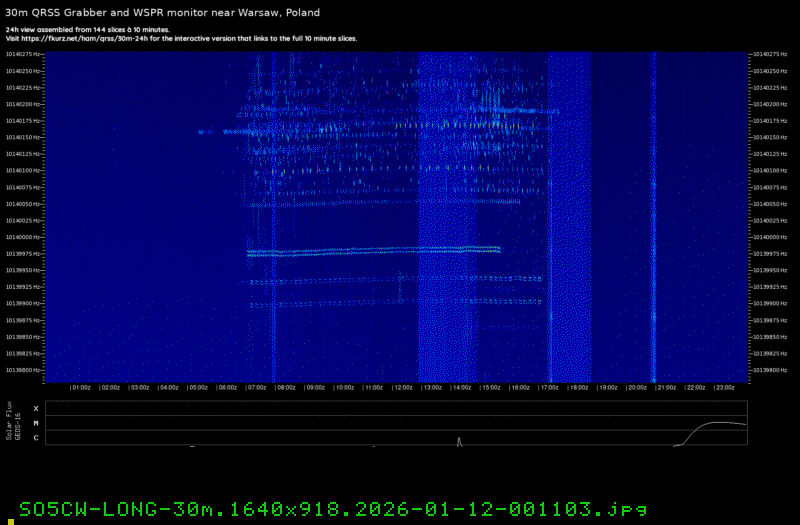Click the '24h view assembled from 144 slices' line
The height and width of the screenshot is (525, 800).
(x=88, y=30)
